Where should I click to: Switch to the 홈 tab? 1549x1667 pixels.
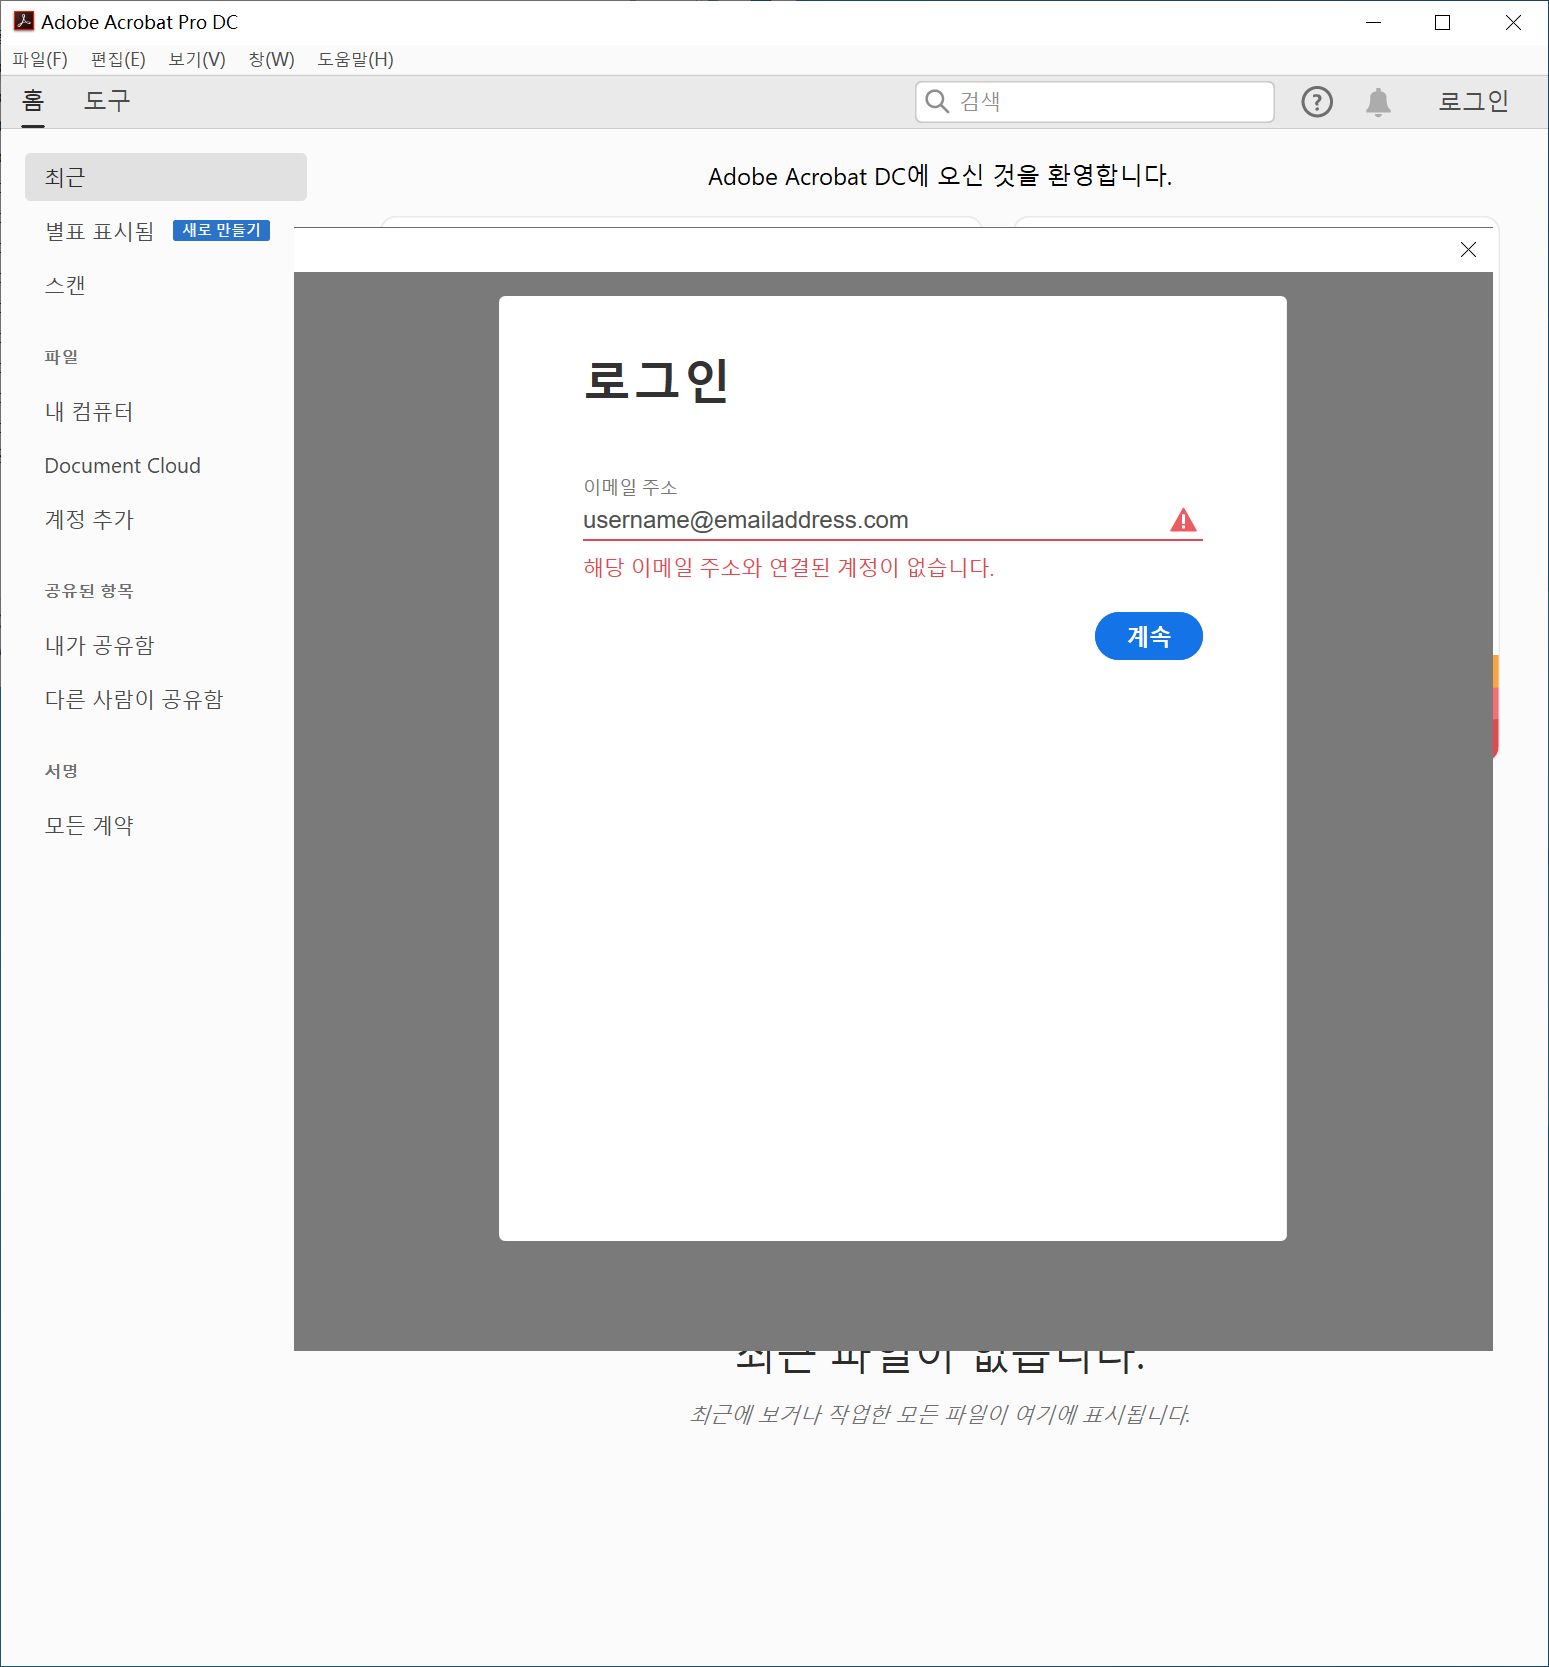tap(33, 101)
